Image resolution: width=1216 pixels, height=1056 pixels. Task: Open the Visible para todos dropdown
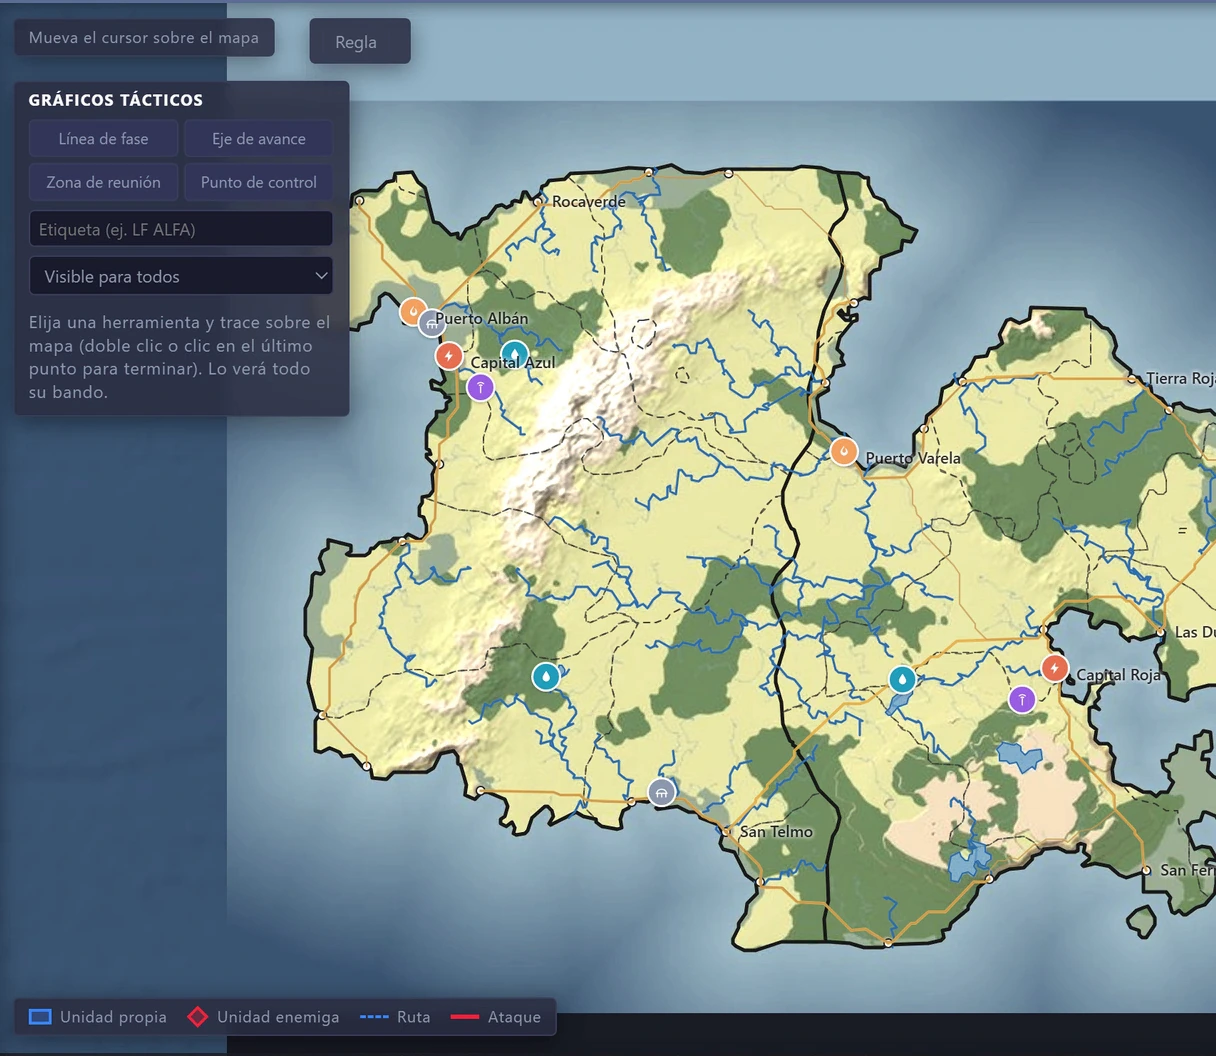click(x=181, y=276)
